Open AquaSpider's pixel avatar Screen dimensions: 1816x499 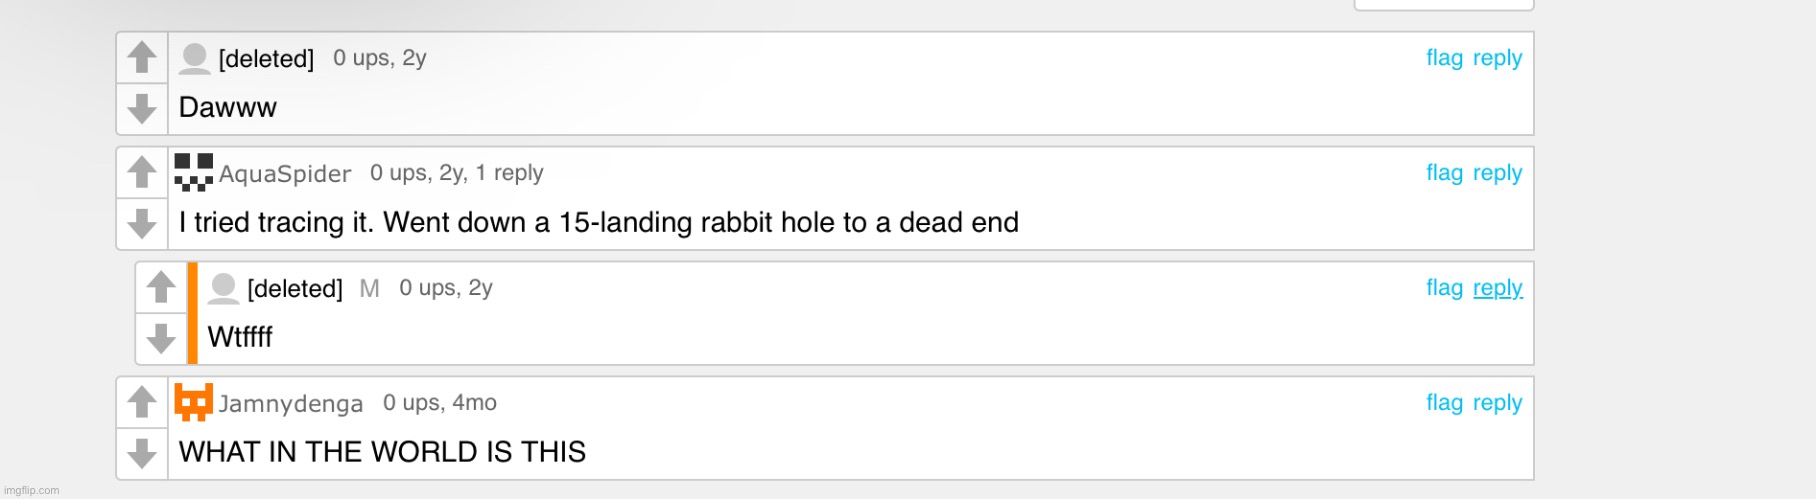pos(194,172)
